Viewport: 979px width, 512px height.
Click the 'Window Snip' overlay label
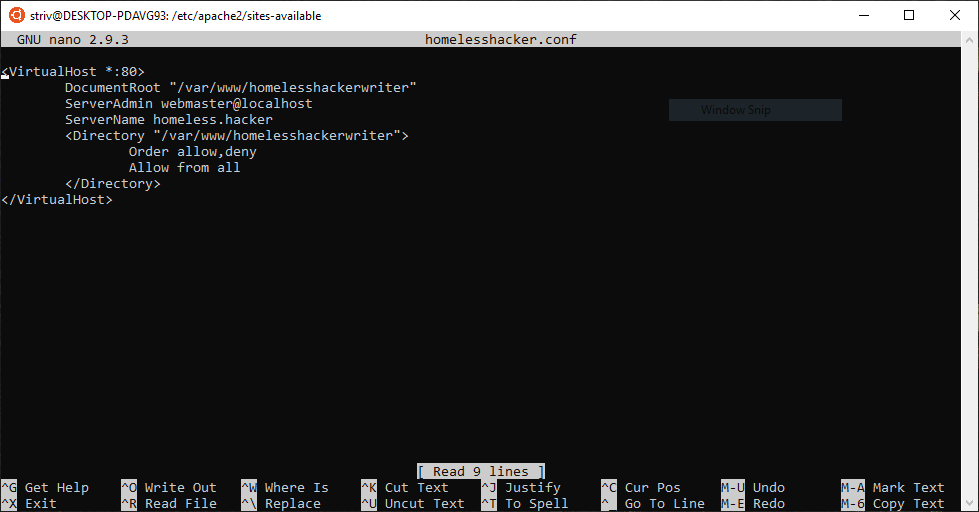[755, 110]
